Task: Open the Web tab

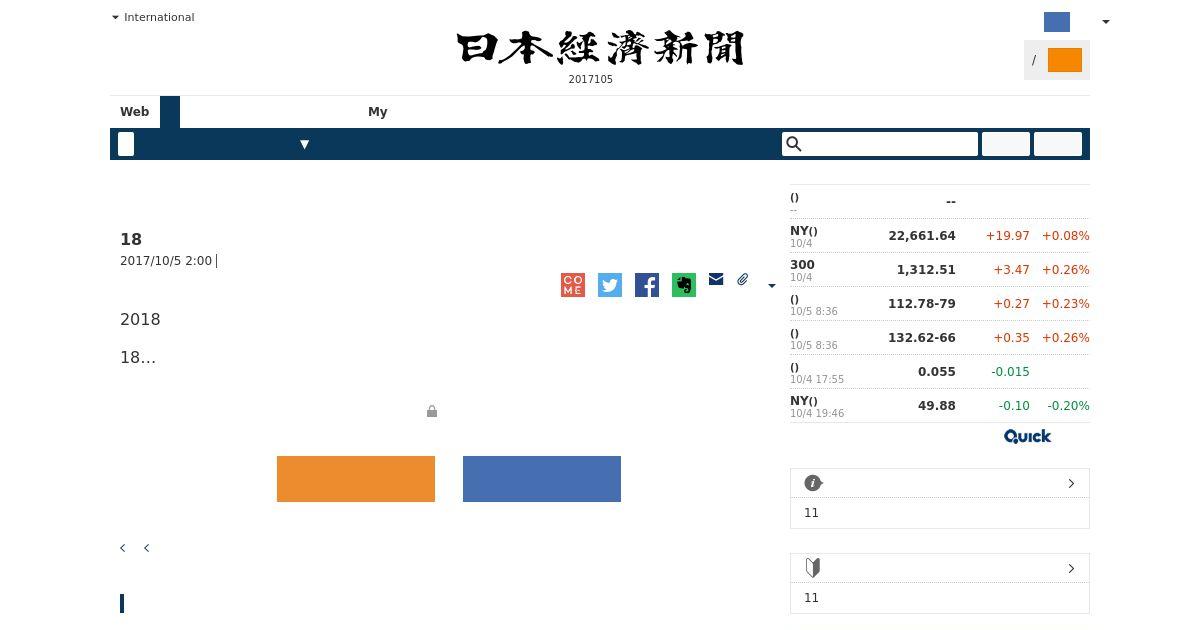Action: tap(135, 112)
